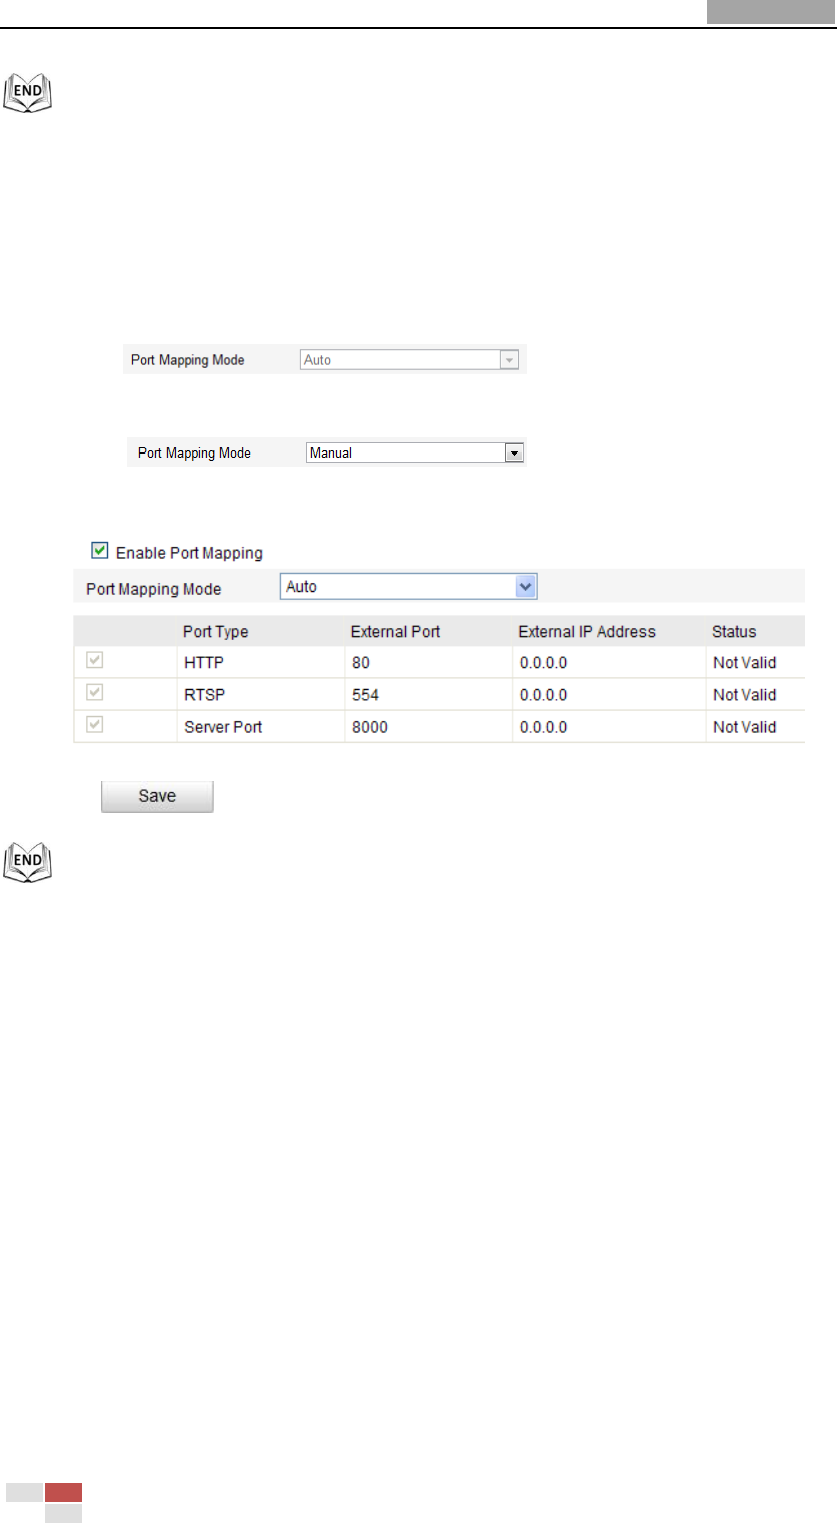The image size is (837, 1525).
Task: Expand the greyed-out Auto mode dropdown
Action: tap(410, 359)
